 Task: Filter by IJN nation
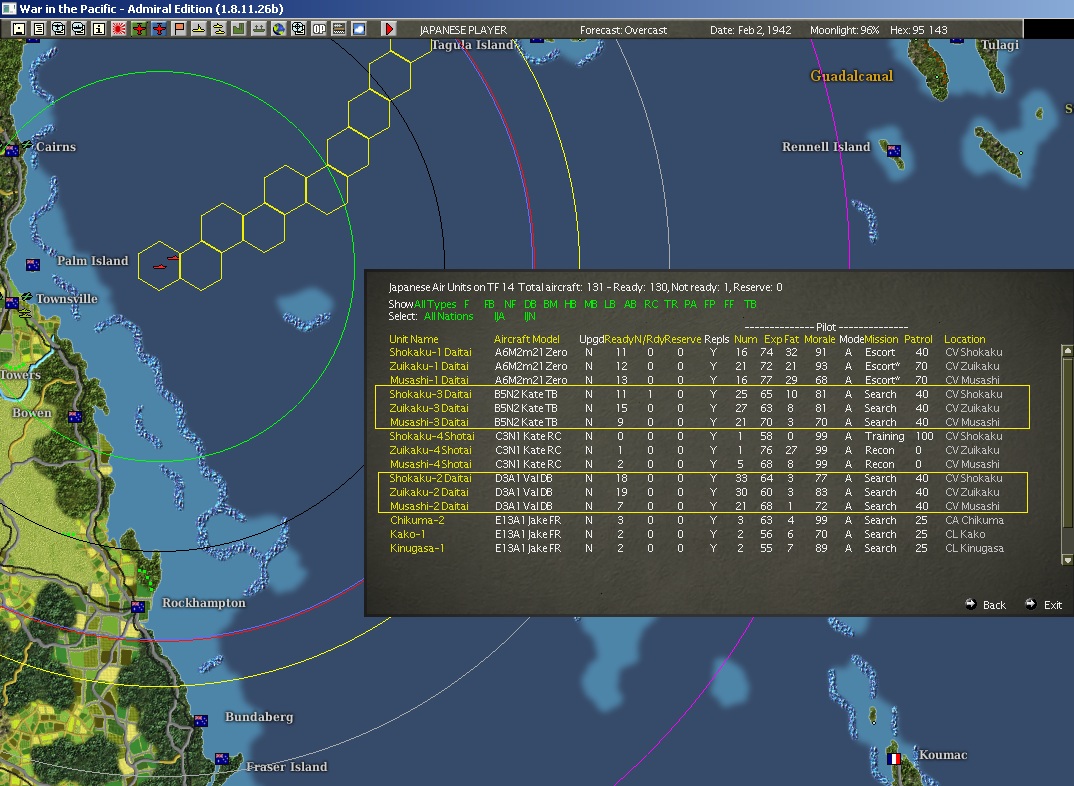[x=529, y=316]
